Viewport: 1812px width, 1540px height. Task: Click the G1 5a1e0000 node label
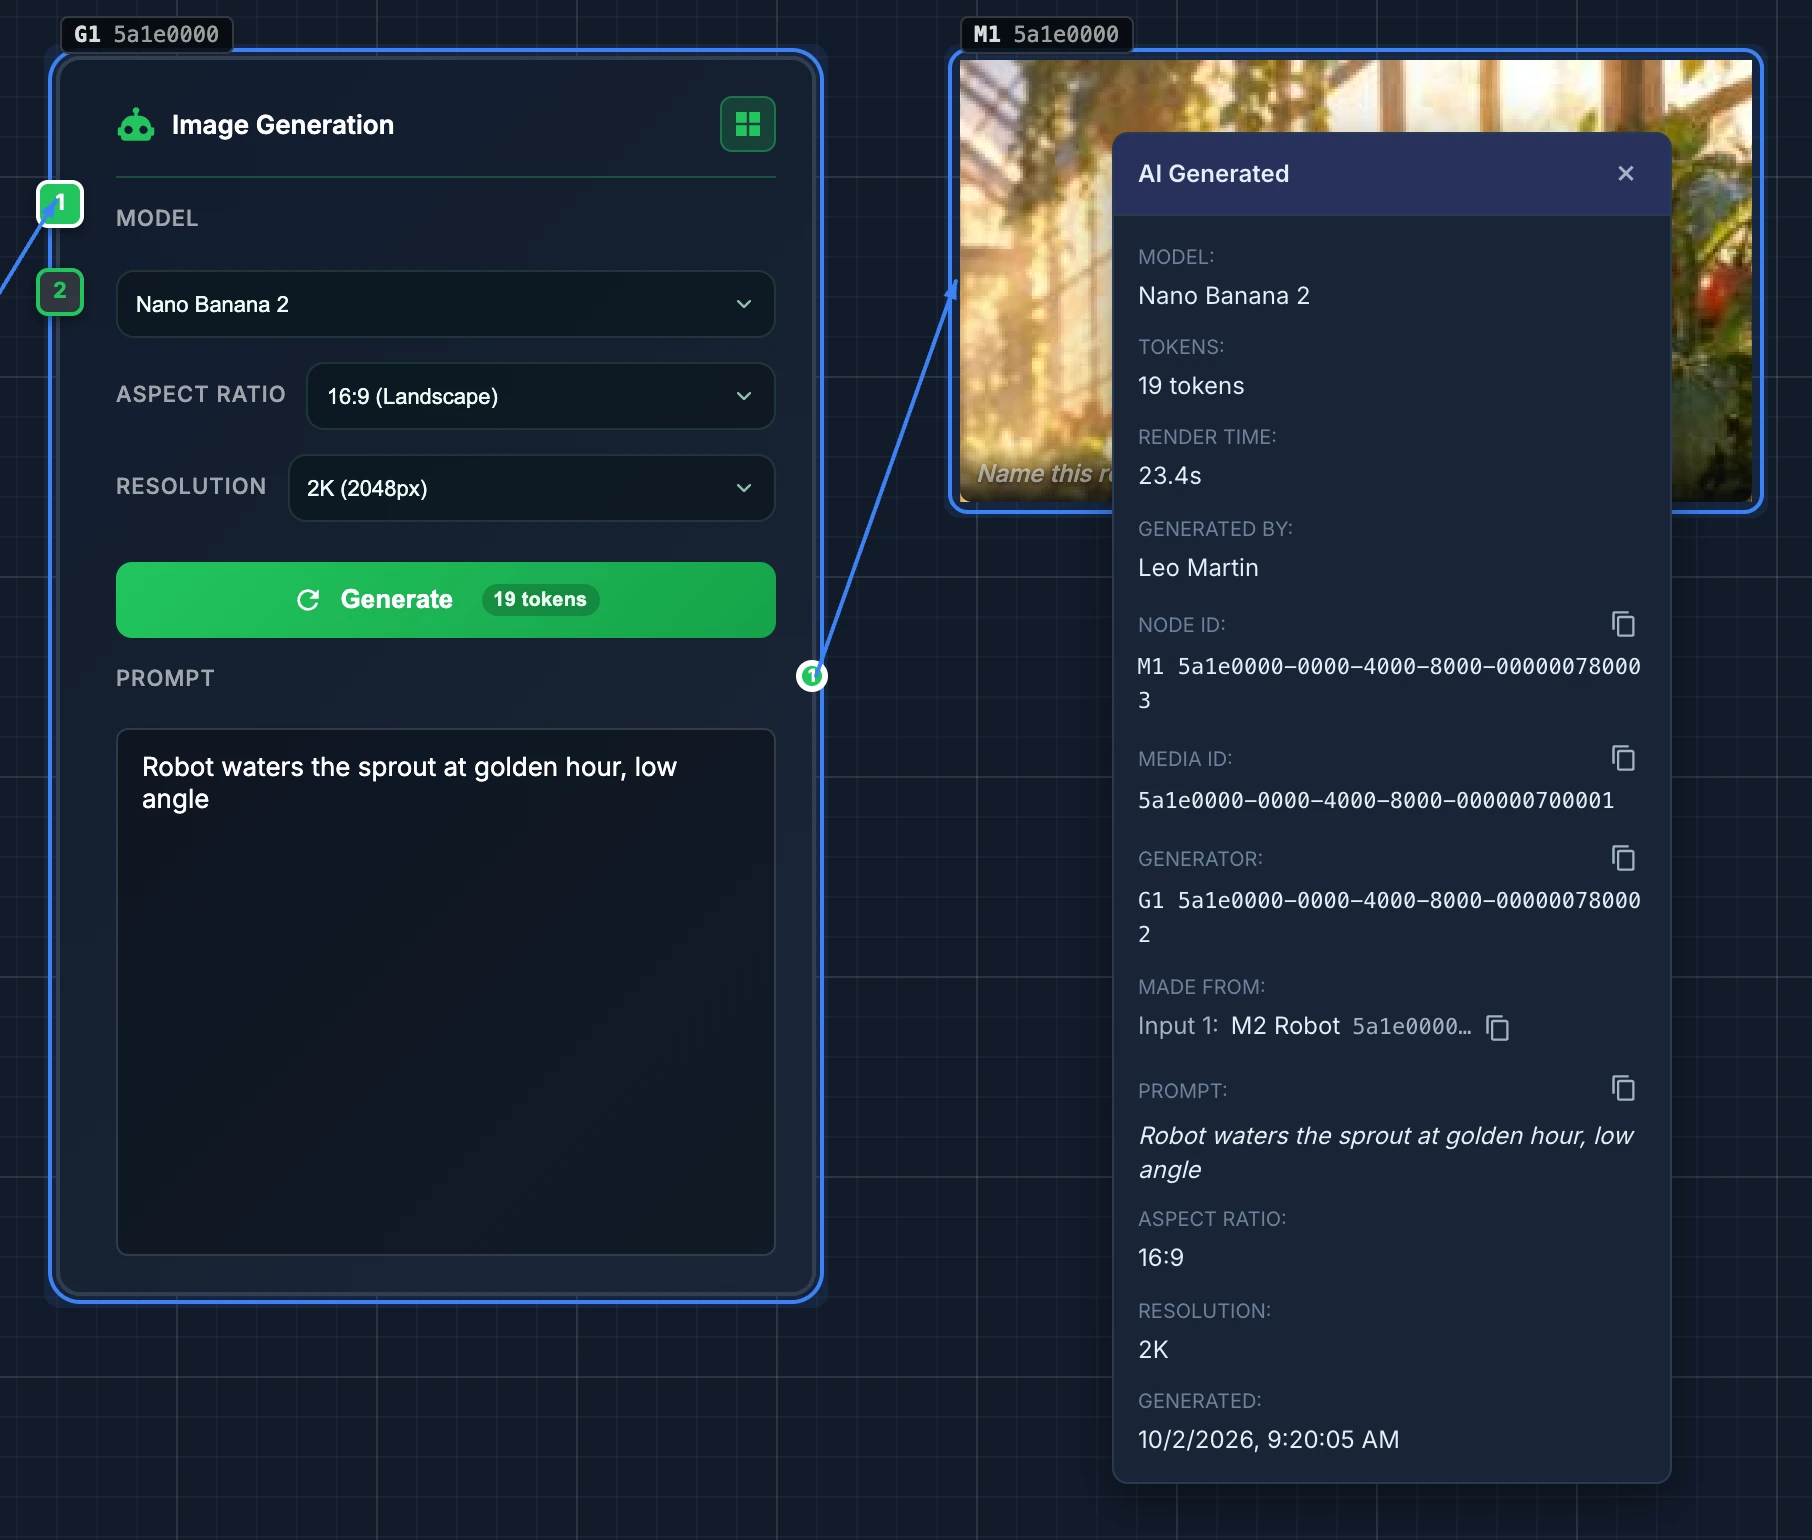tap(146, 34)
